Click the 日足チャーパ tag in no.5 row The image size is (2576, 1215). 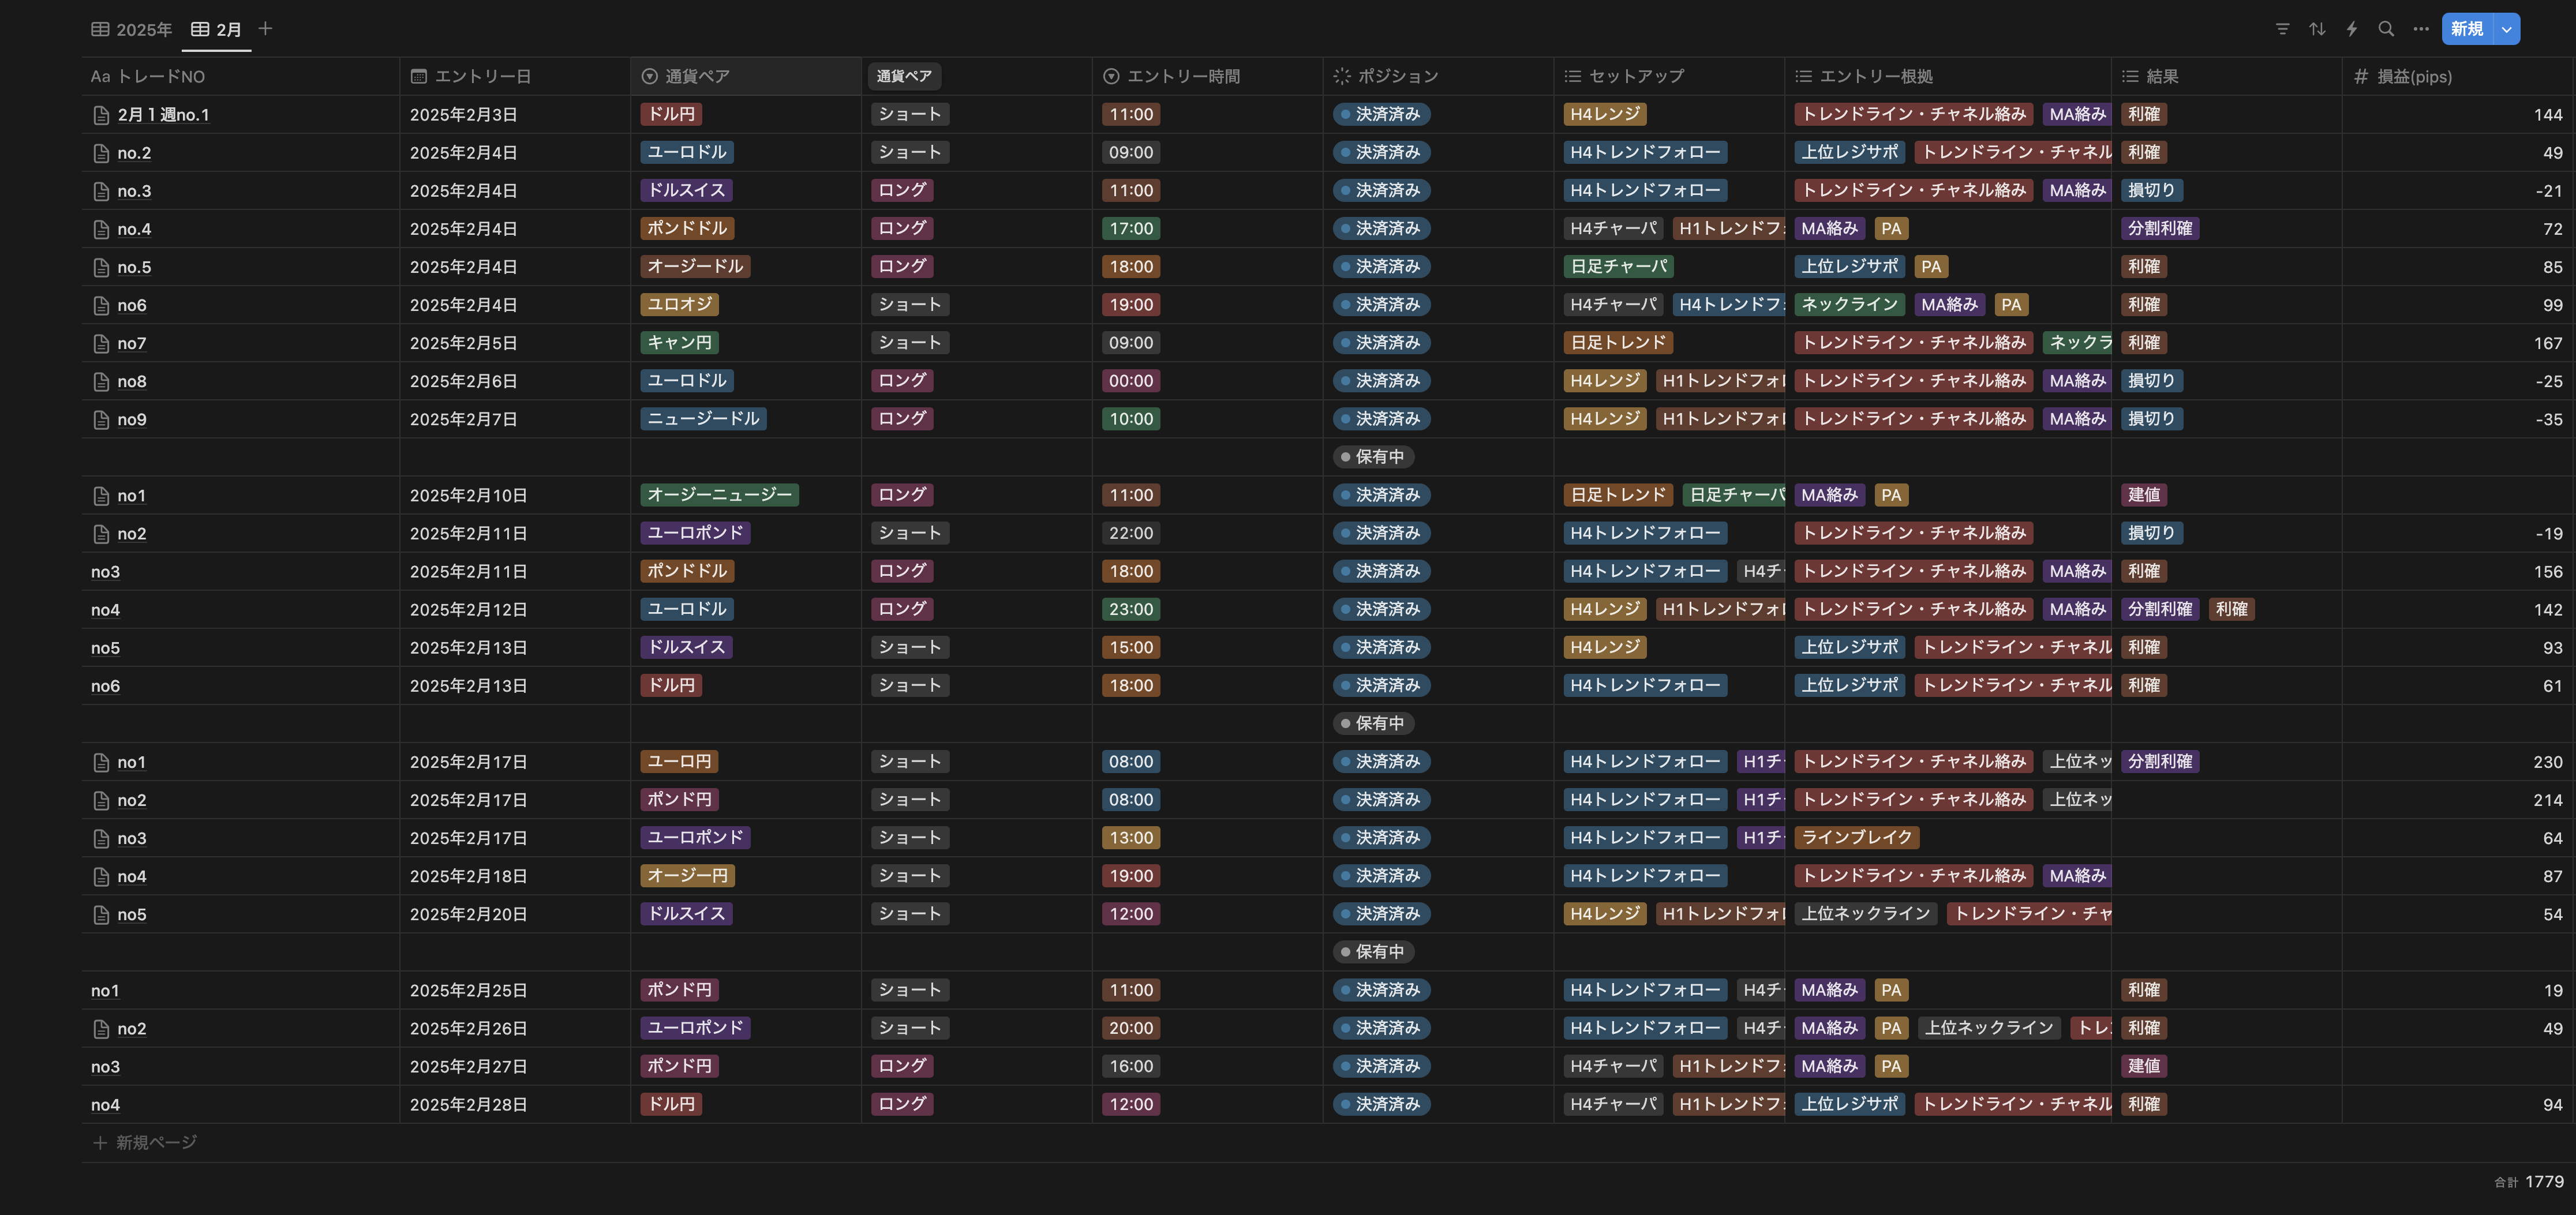(x=1619, y=266)
